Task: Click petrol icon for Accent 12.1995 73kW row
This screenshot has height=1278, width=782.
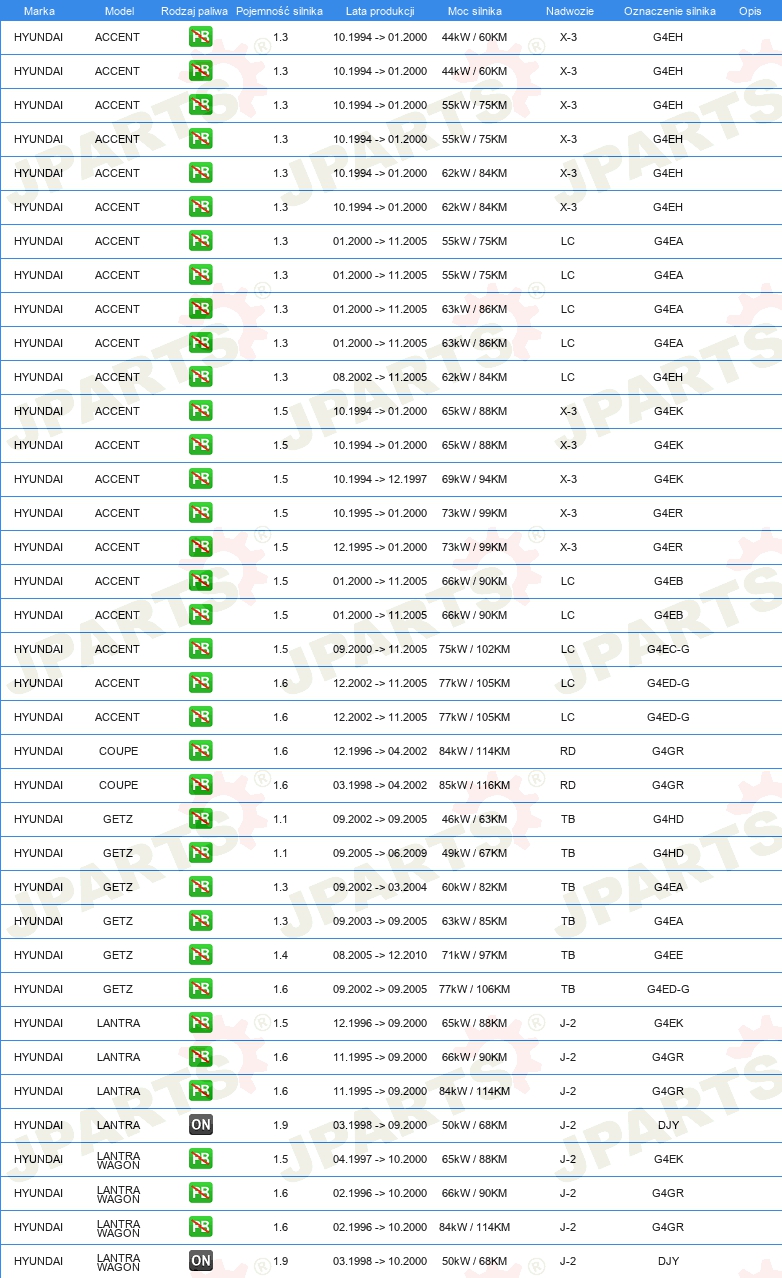Action: (201, 547)
